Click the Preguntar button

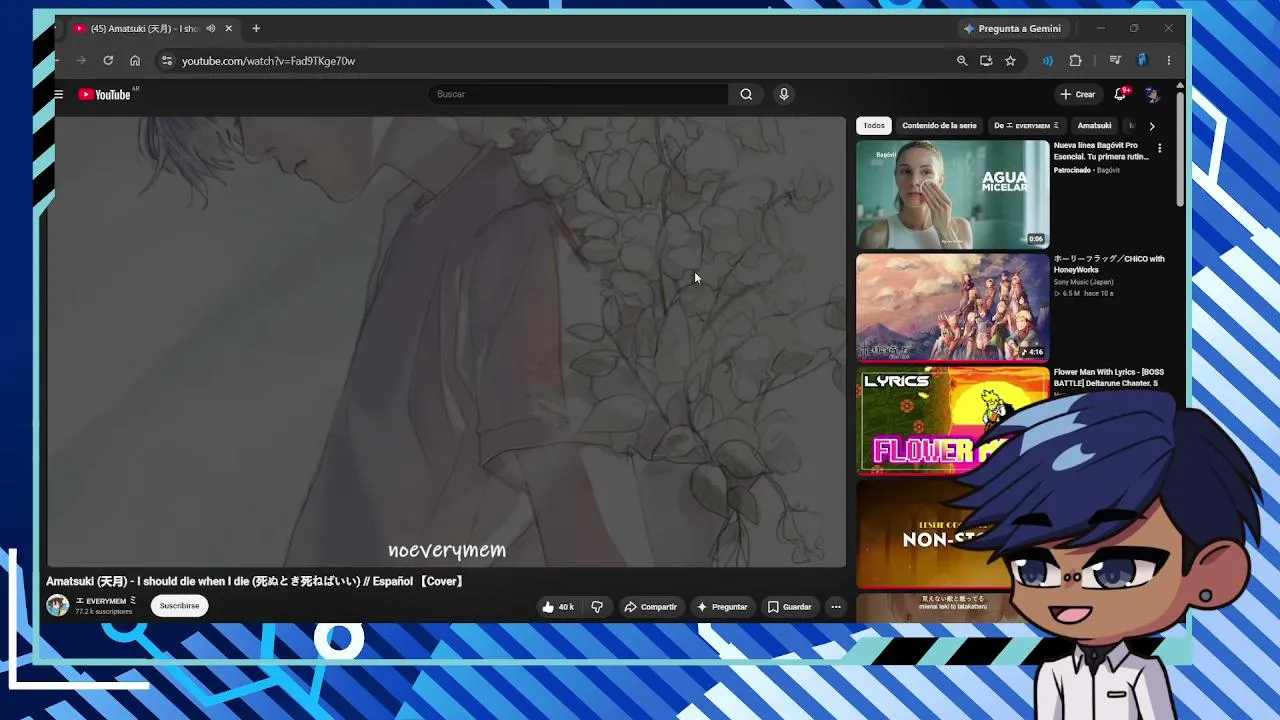(x=722, y=607)
